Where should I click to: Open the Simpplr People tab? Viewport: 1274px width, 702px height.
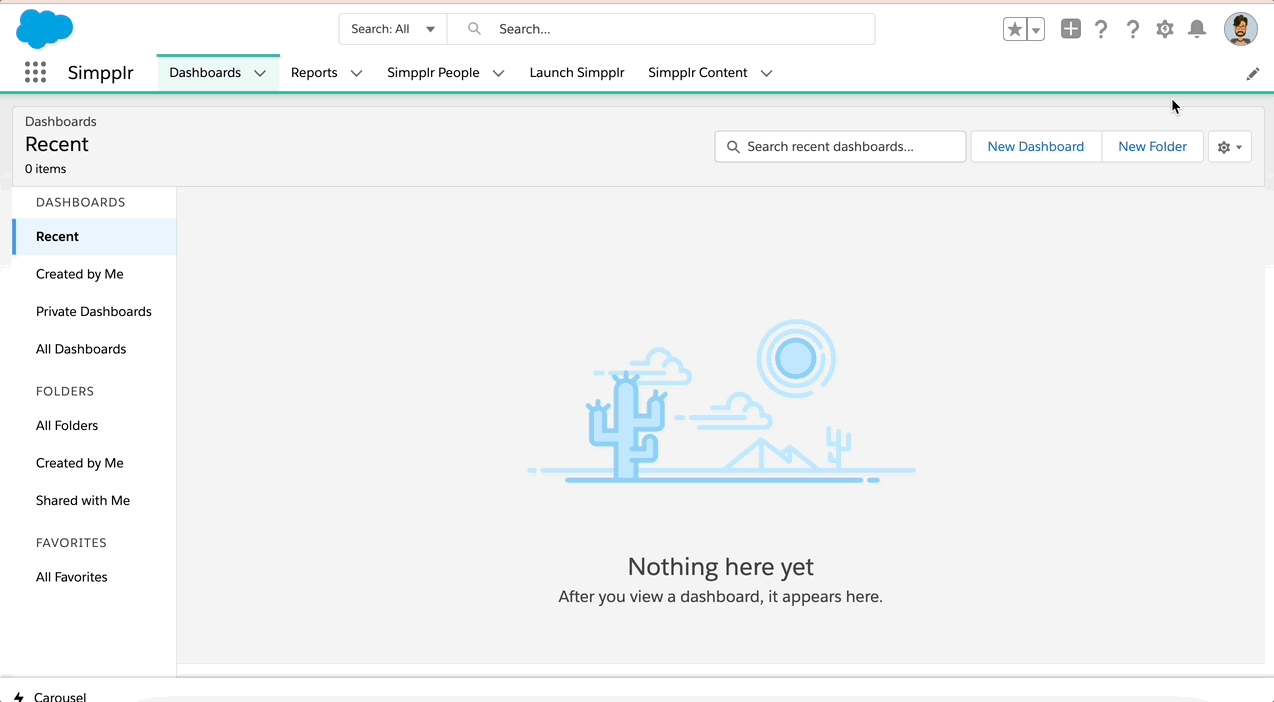tap(433, 73)
